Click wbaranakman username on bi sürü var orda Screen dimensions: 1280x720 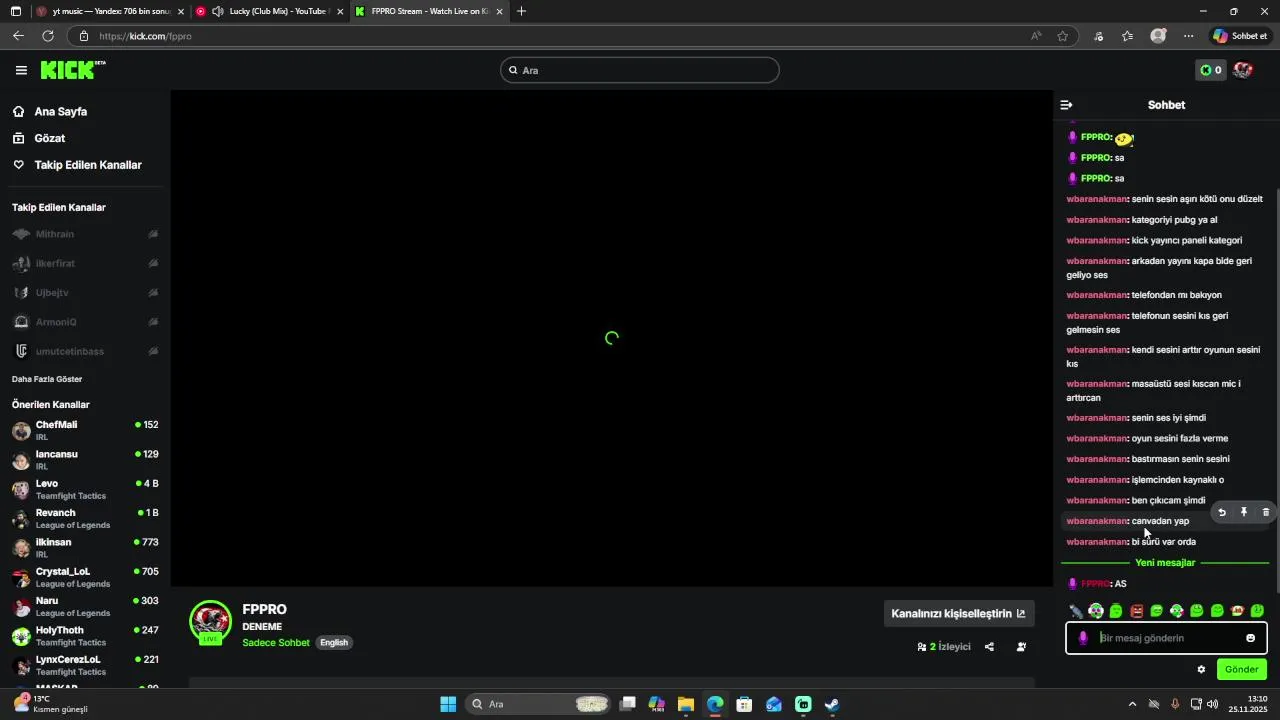coord(1096,542)
